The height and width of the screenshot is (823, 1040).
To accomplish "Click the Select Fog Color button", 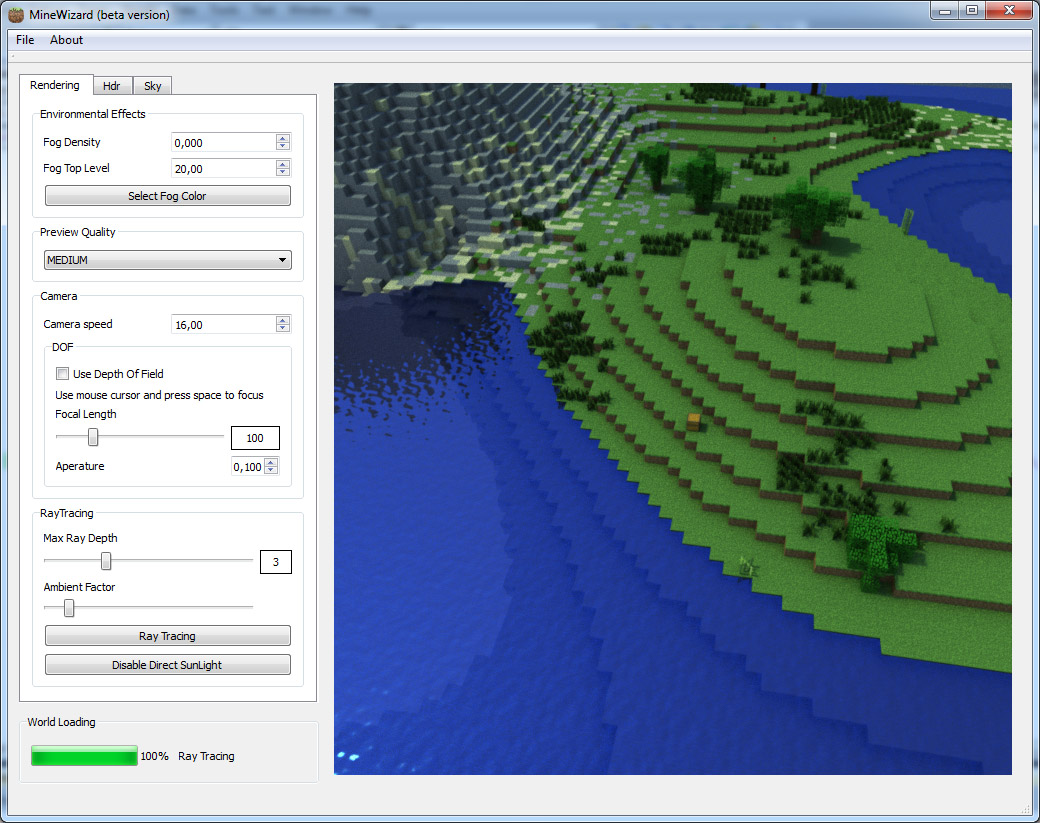I will tap(167, 196).
